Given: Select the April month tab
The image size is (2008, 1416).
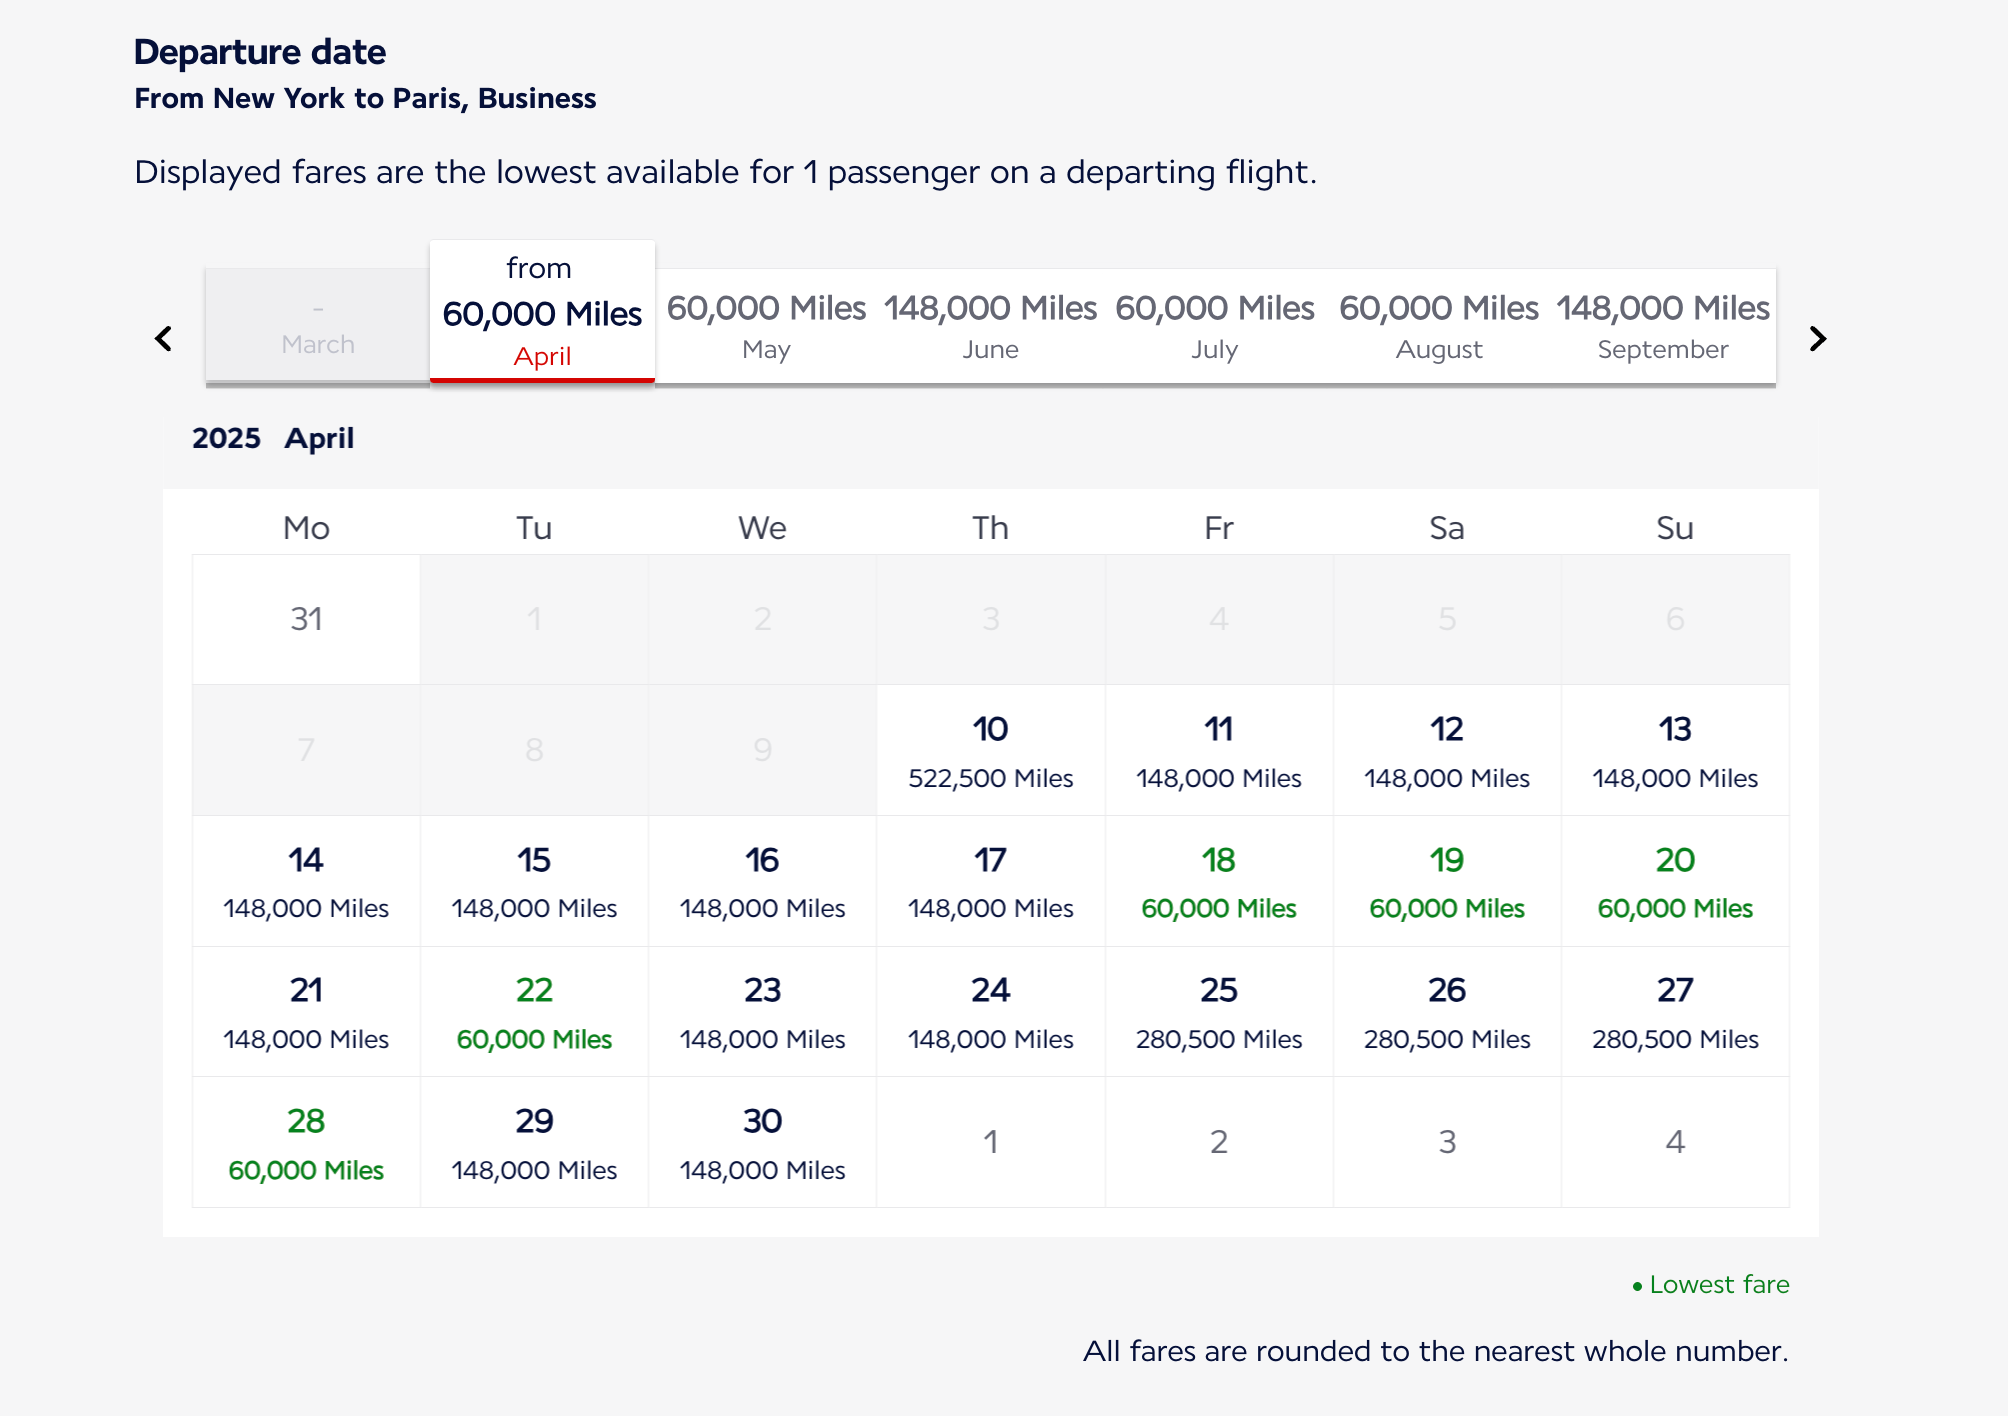Looking at the screenshot, I should pyautogui.click(x=542, y=314).
